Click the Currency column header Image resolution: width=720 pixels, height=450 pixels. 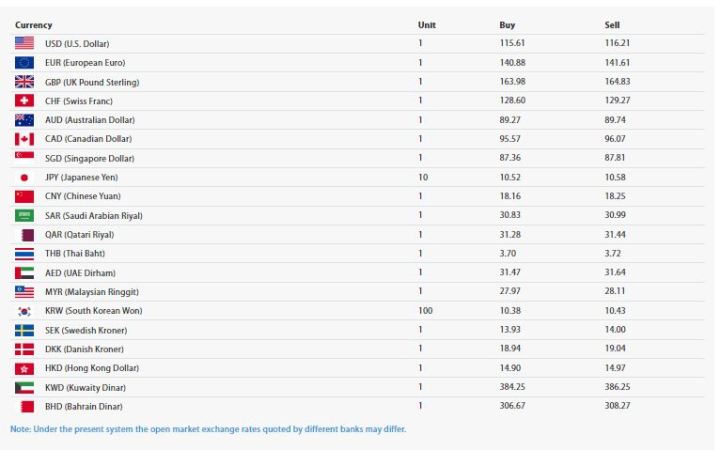coord(34,24)
